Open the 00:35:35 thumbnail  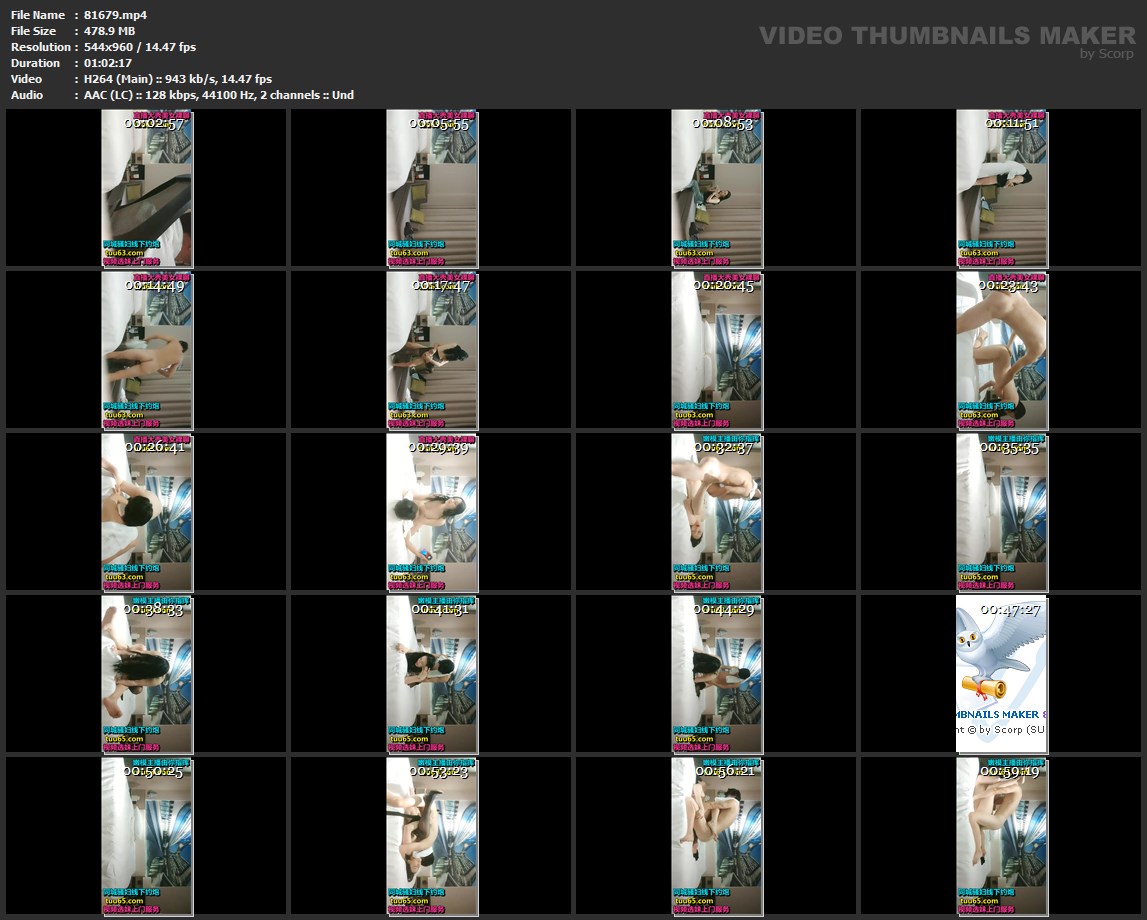tap(1001, 512)
